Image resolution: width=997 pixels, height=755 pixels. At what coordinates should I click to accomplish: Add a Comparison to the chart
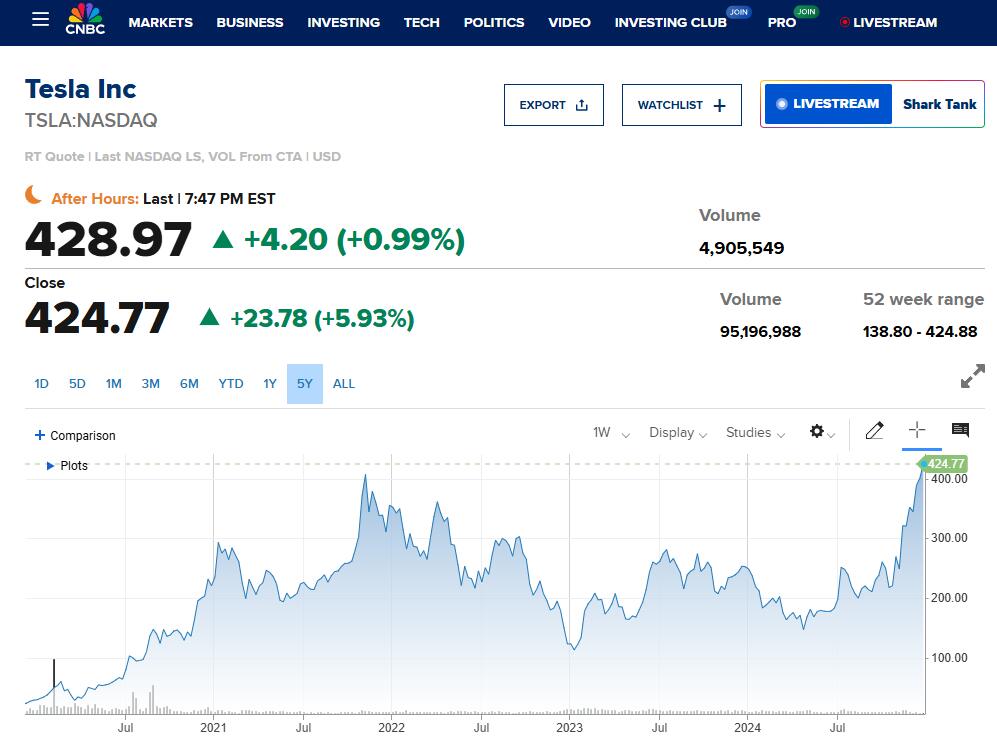(75, 435)
